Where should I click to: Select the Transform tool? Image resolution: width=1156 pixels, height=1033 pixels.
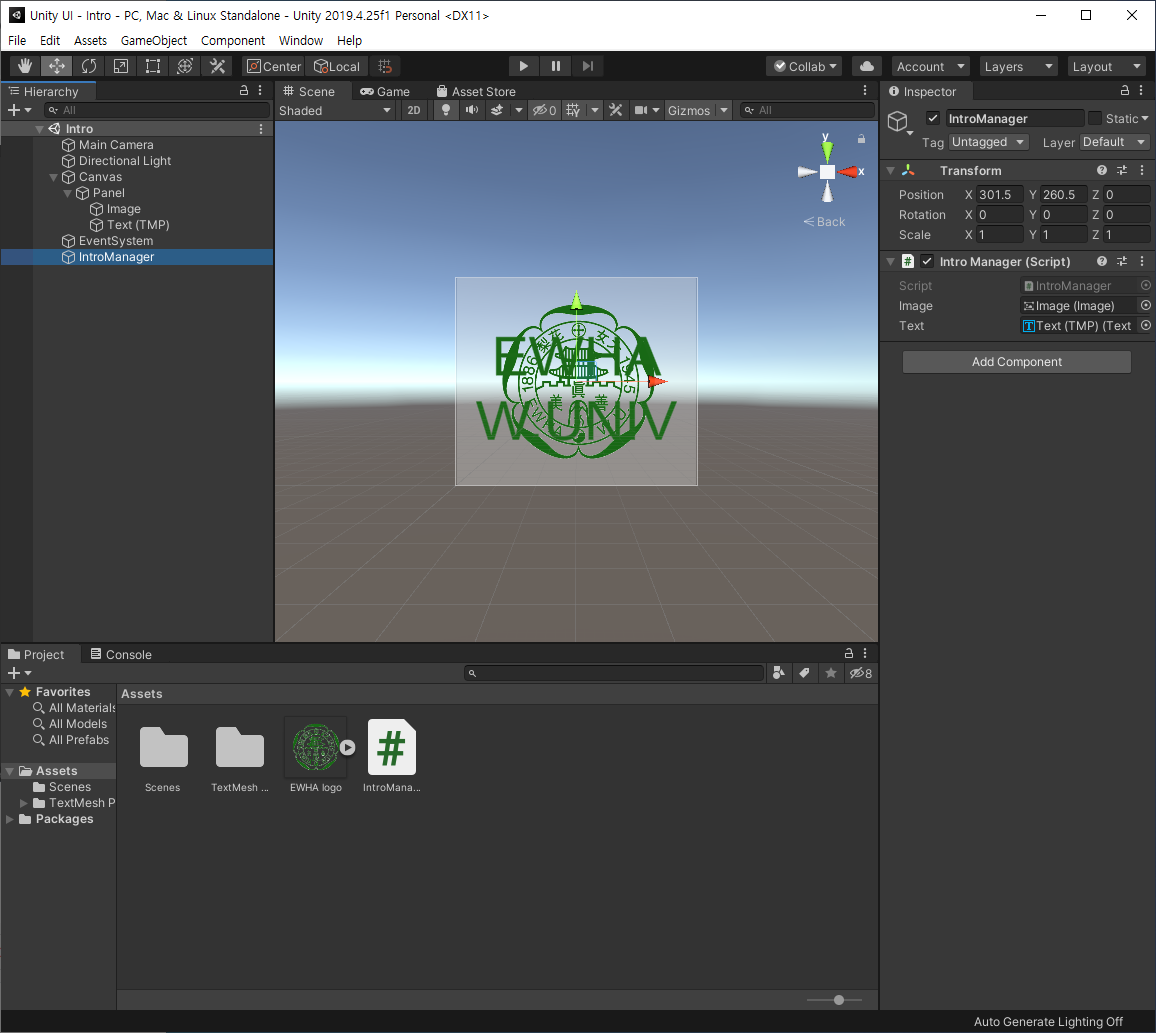185,66
